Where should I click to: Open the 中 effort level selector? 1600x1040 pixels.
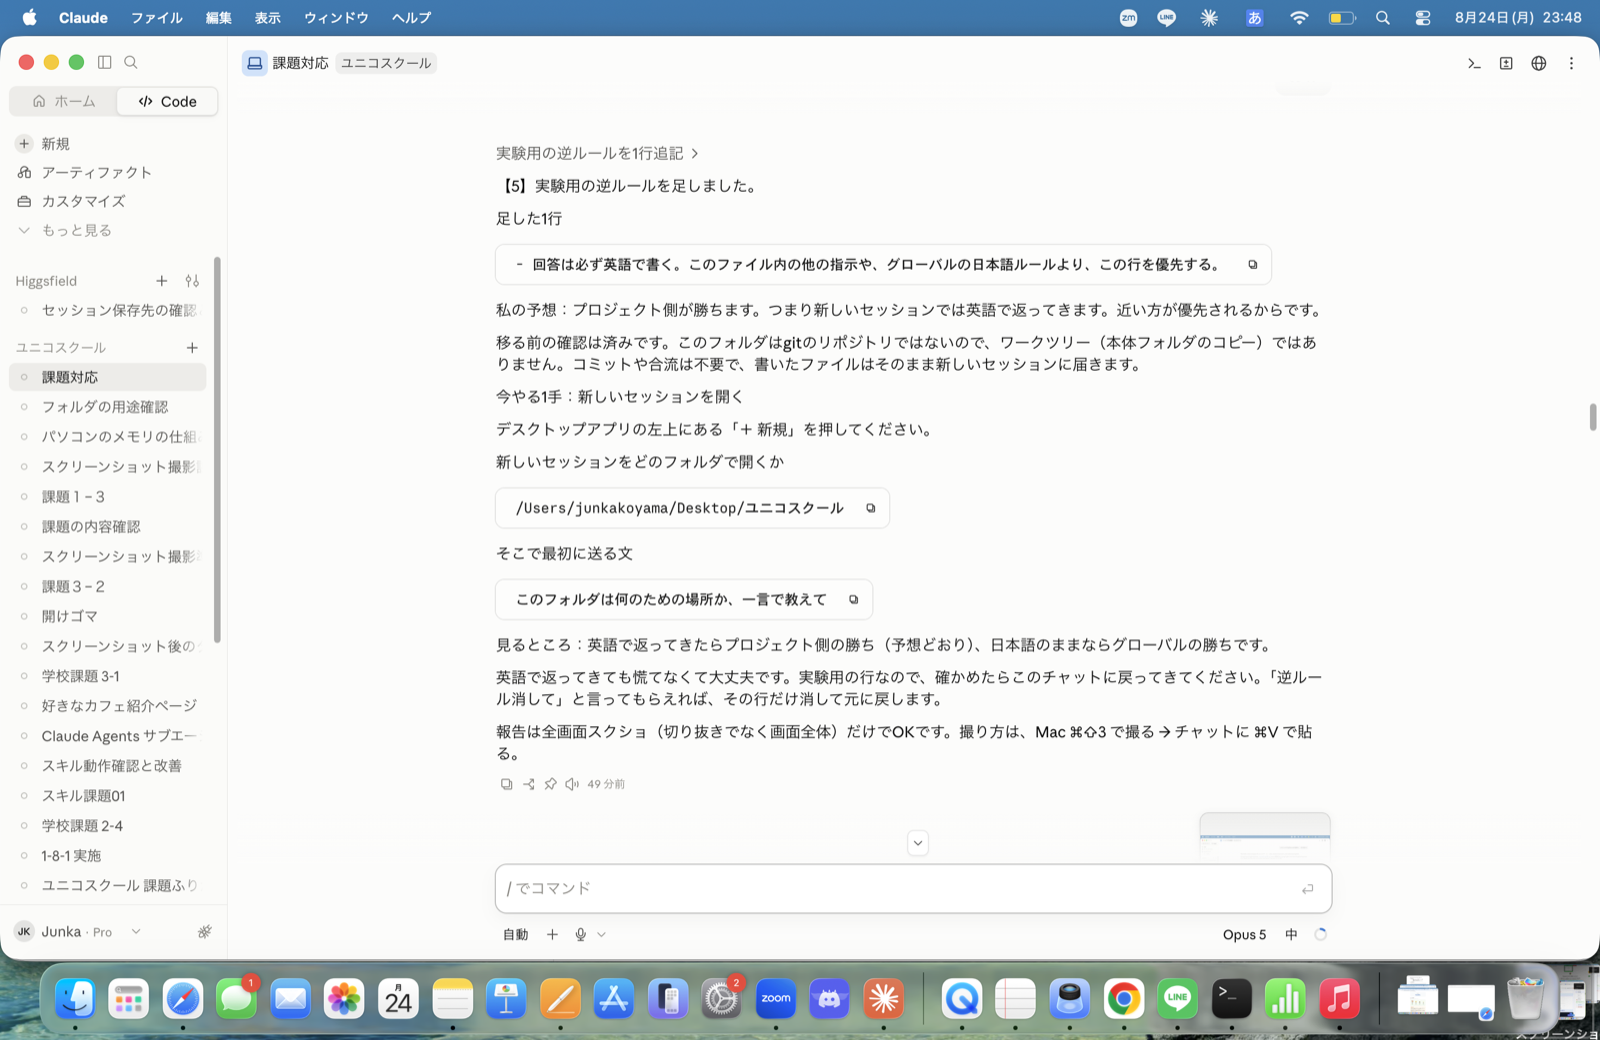click(x=1291, y=934)
